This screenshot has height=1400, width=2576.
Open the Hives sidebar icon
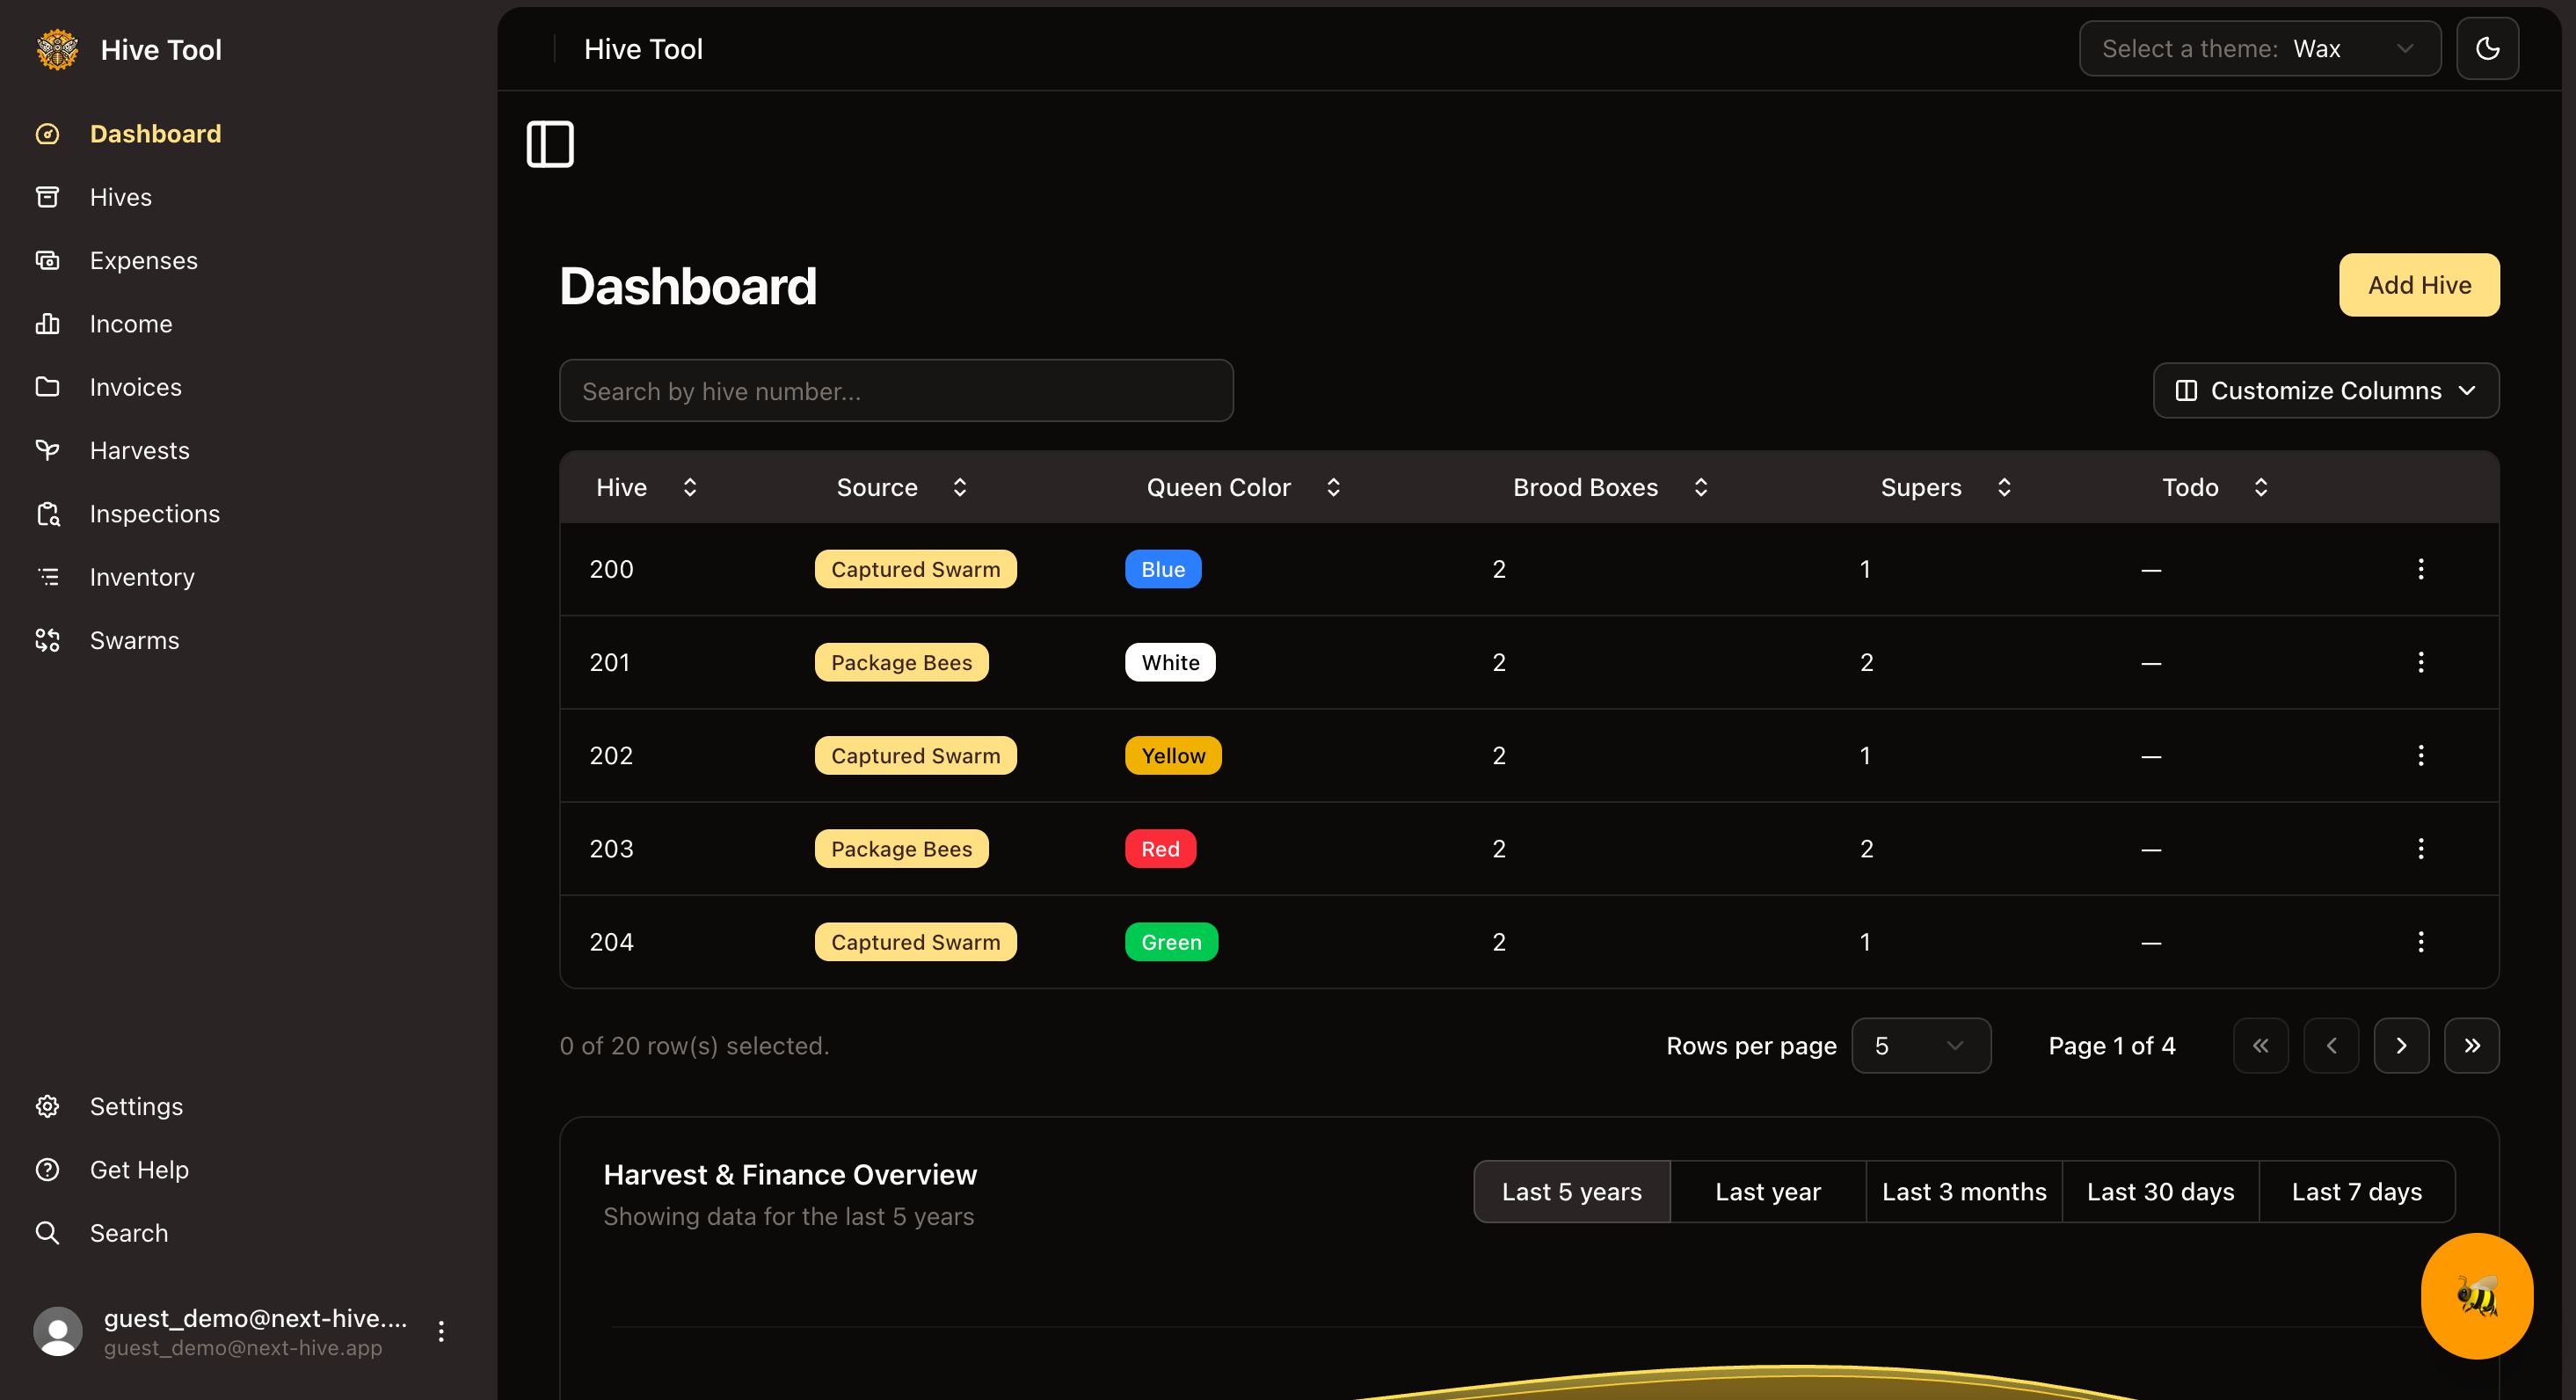tap(47, 197)
